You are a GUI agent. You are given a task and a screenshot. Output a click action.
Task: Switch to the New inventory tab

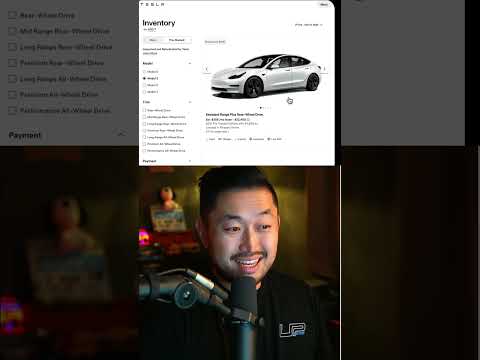[153, 40]
